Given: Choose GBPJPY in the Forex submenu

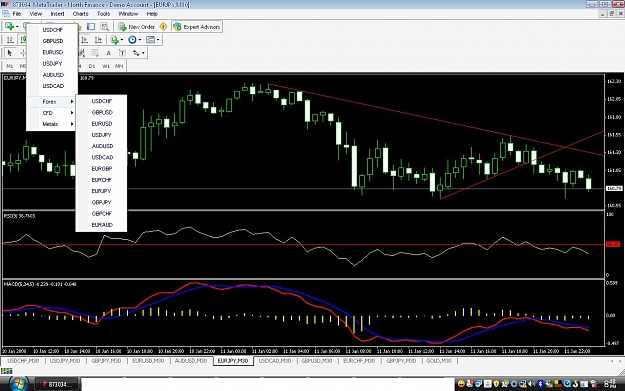Looking at the screenshot, I should click(x=102, y=202).
